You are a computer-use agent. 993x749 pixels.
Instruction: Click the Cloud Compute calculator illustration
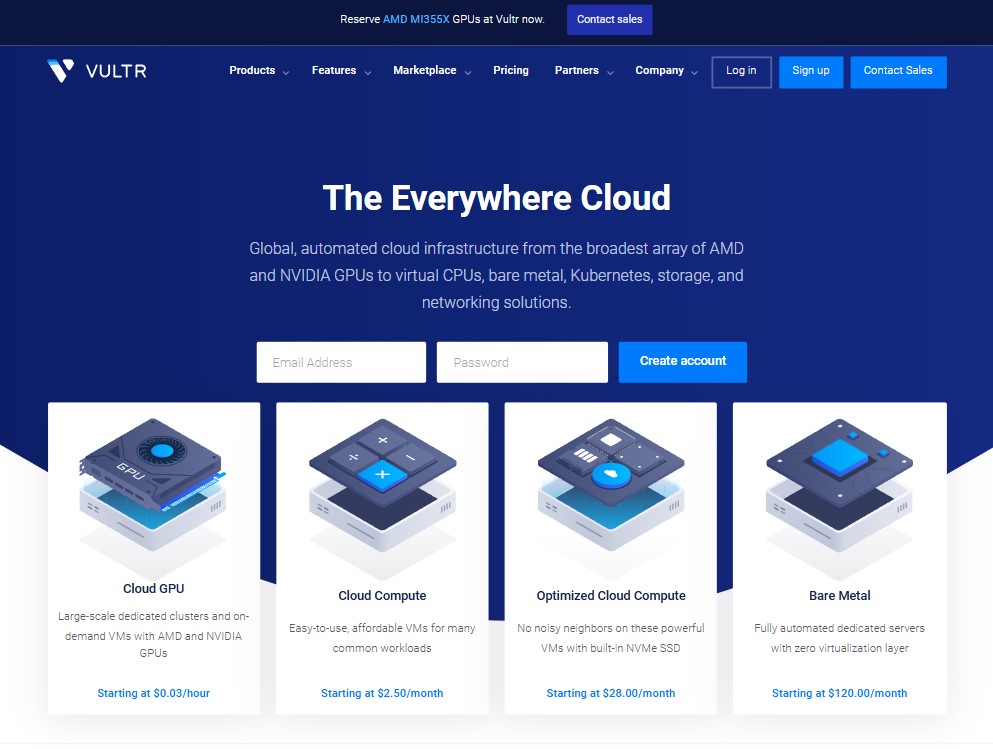pyautogui.click(x=383, y=484)
